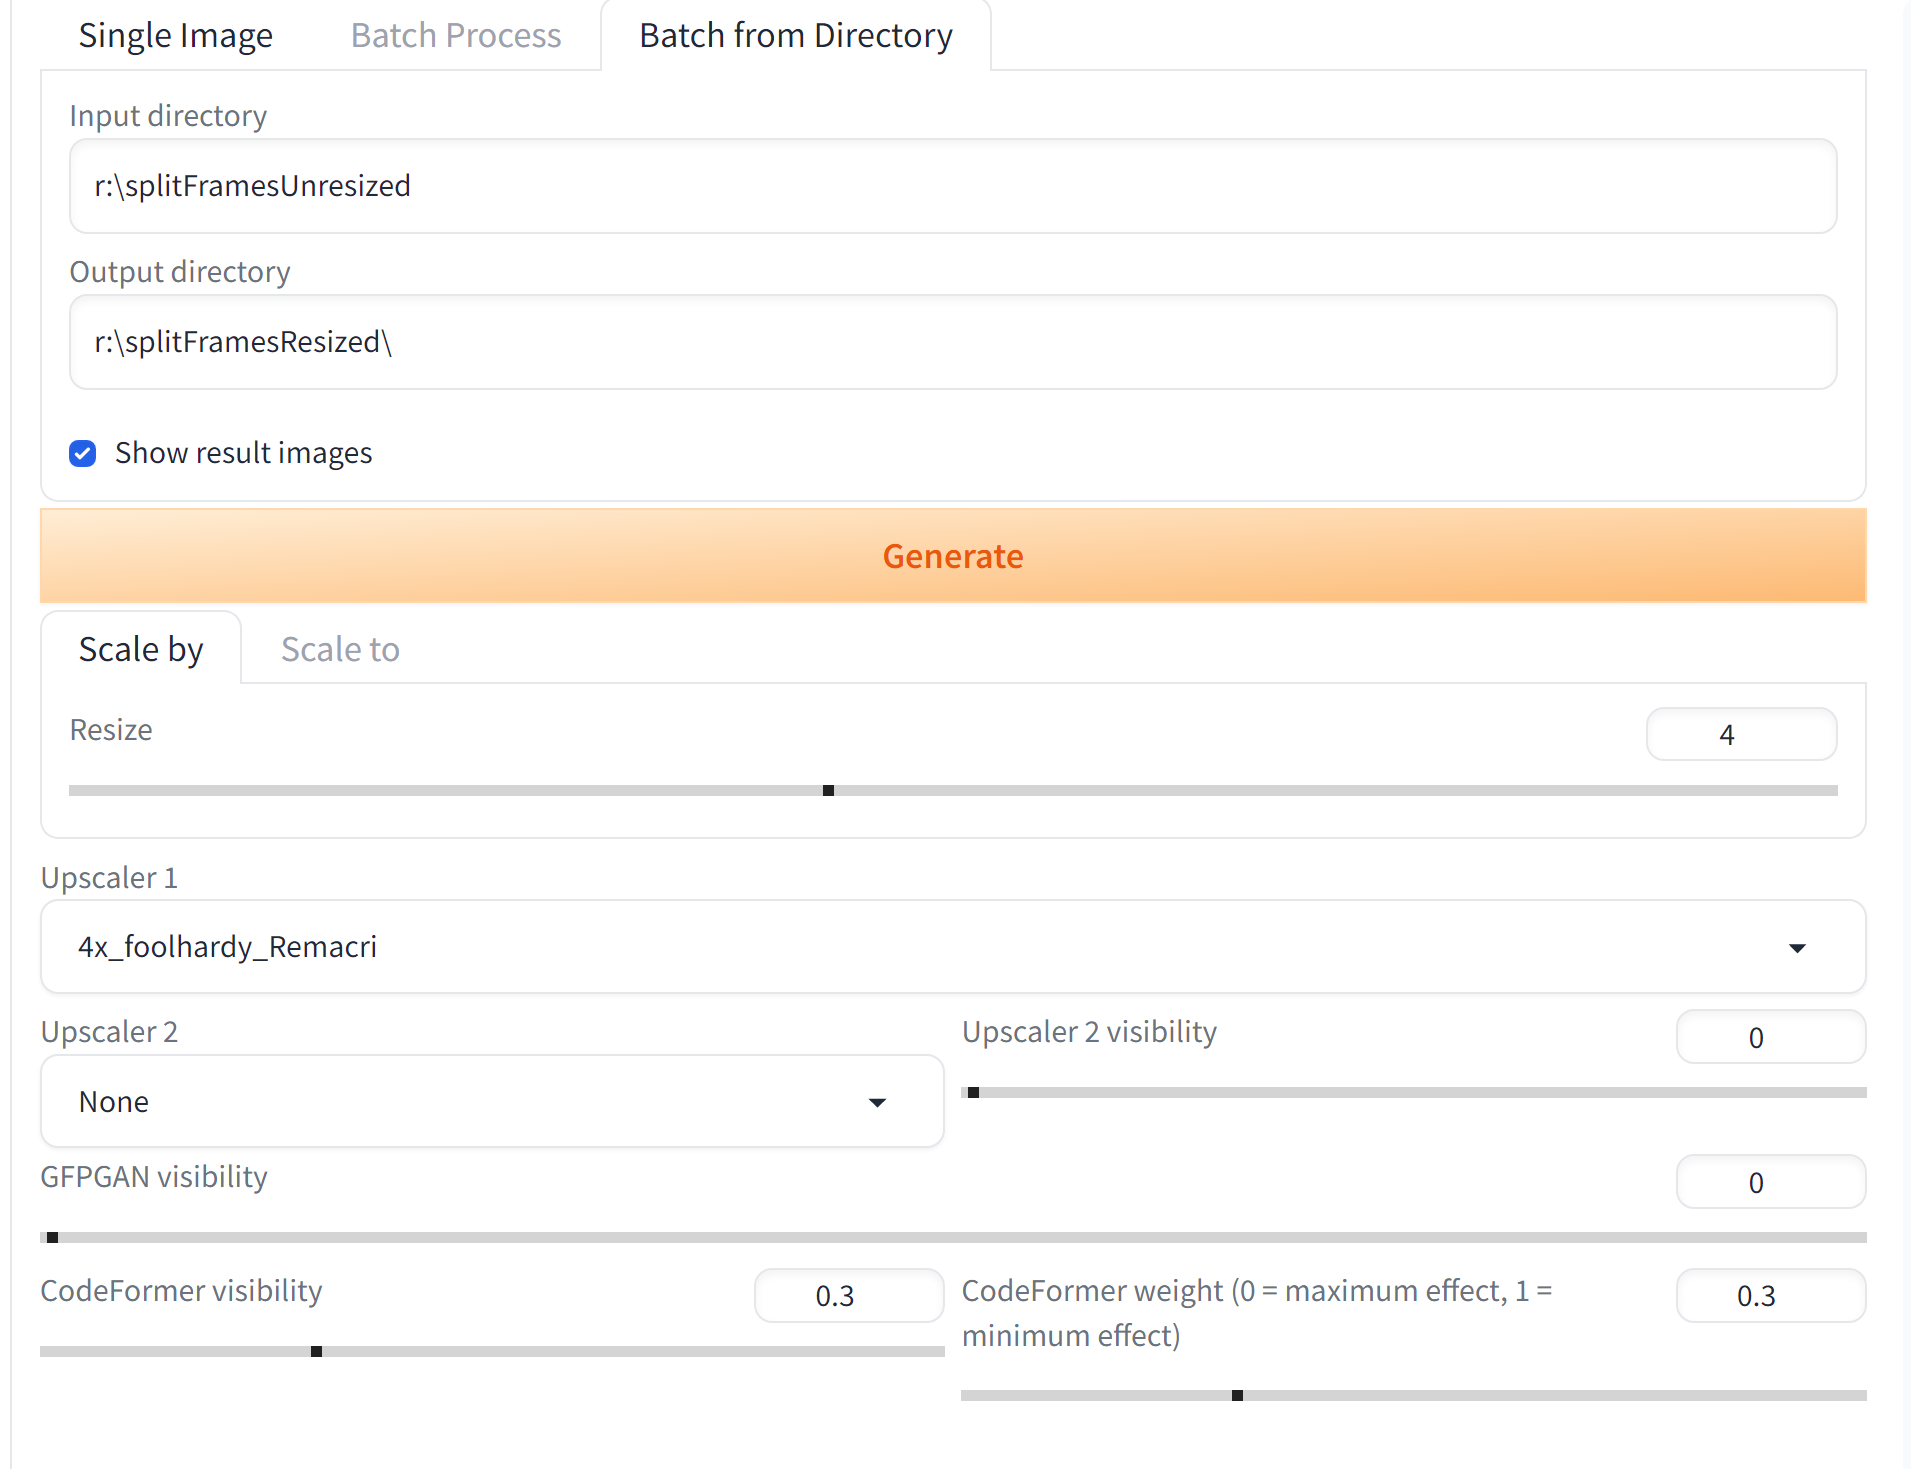The image size is (1911, 1469).
Task: Toggle Show result images checkbox
Action: tap(83, 454)
